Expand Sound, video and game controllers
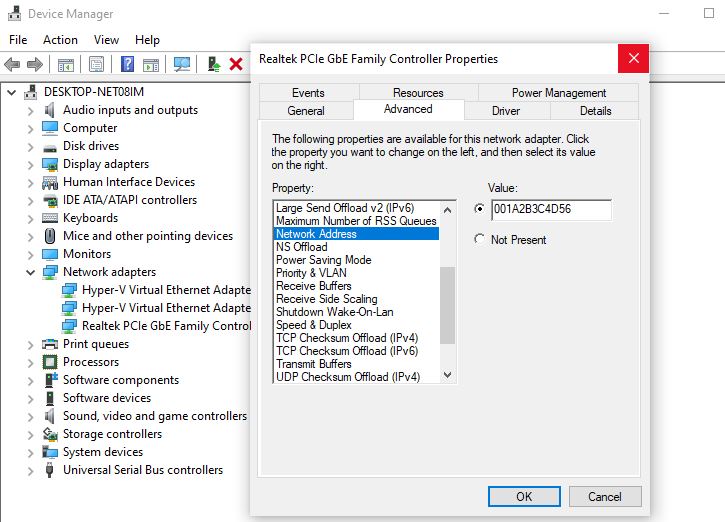 (x=31, y=417)
